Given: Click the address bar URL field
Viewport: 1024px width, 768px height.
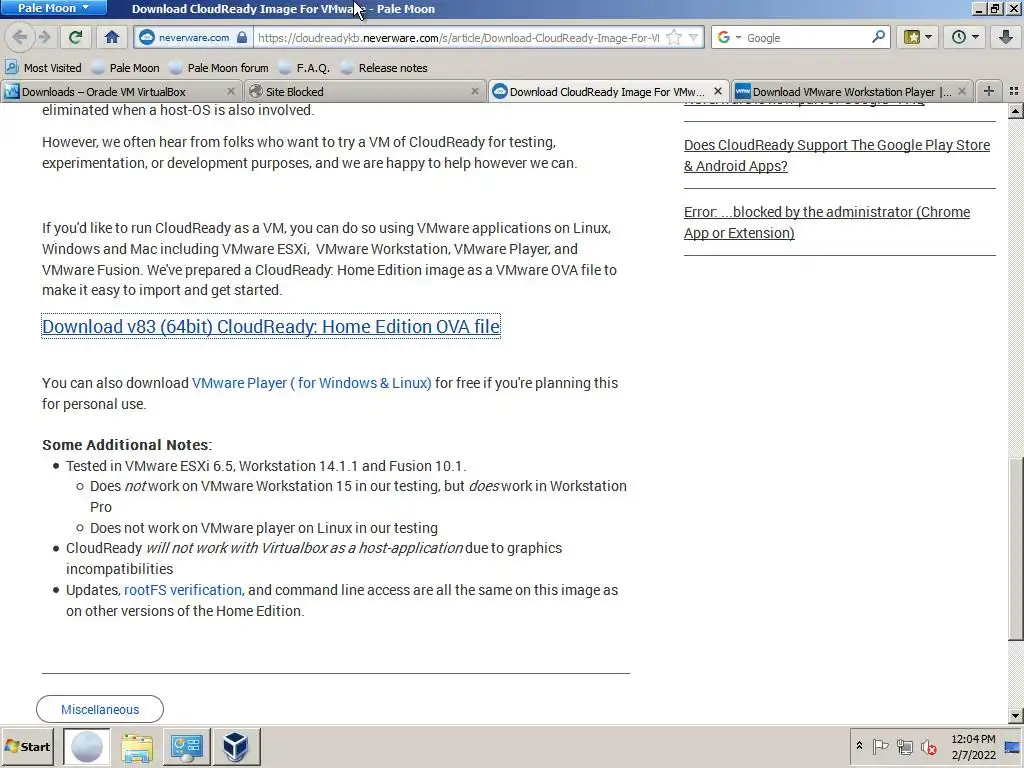Looking at the screenshot, I should click(457, 37).
